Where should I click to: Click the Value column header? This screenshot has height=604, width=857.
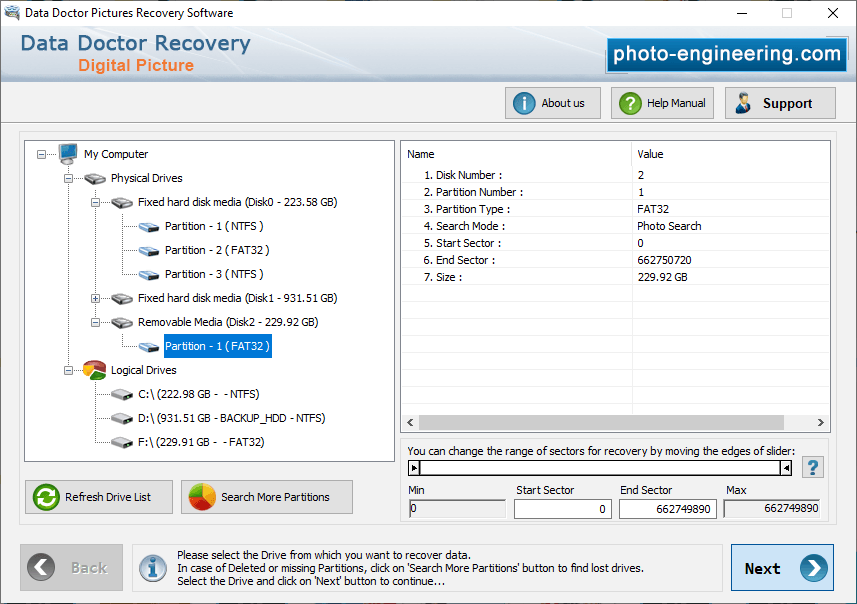click(731, 154)
